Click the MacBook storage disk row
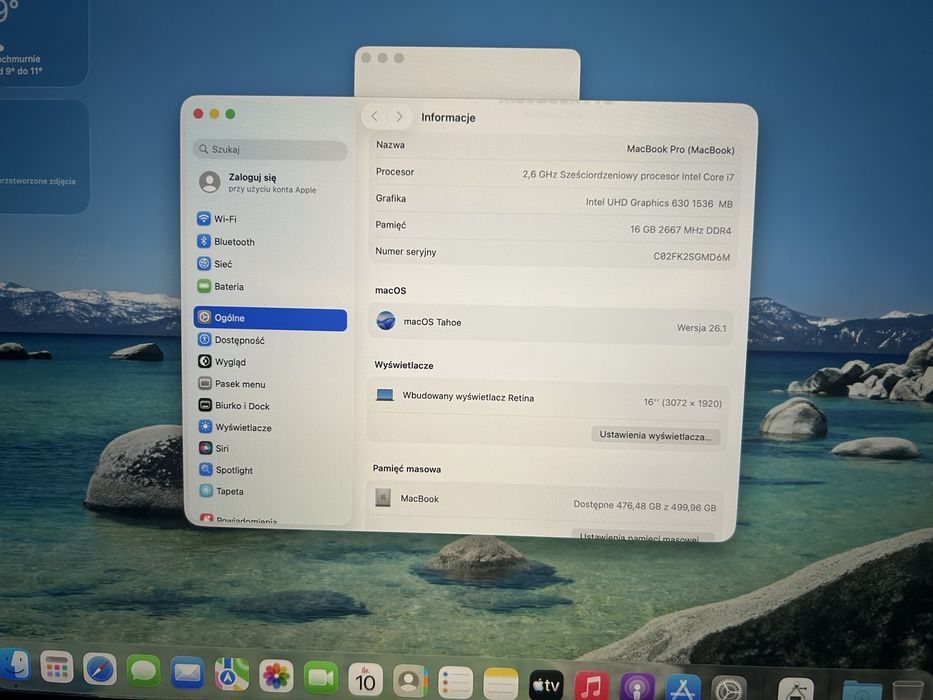The width and height of the screenshot is (933, 700). pos(546,501)
